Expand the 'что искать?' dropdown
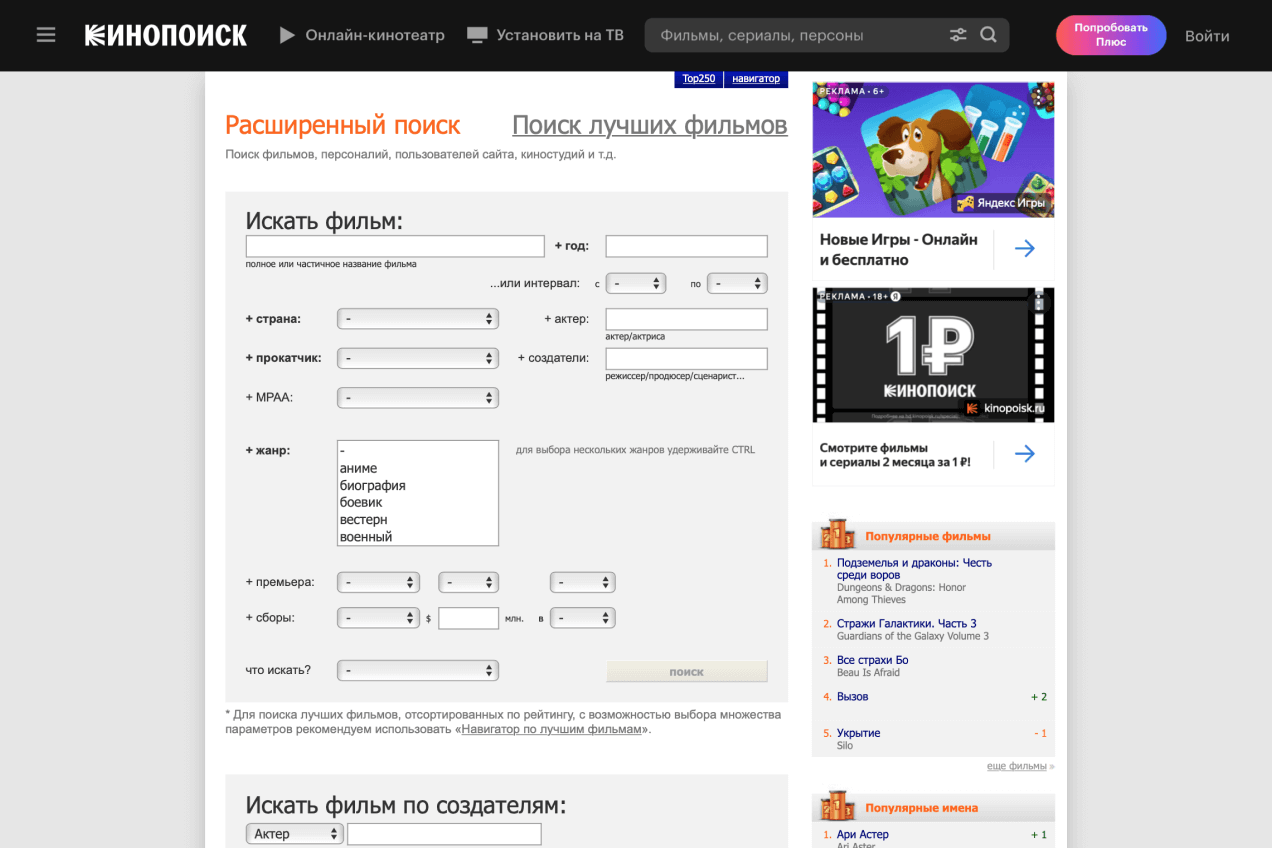Image resolution: width=1272 pixels, height=848 pixels. click(417, 671)
